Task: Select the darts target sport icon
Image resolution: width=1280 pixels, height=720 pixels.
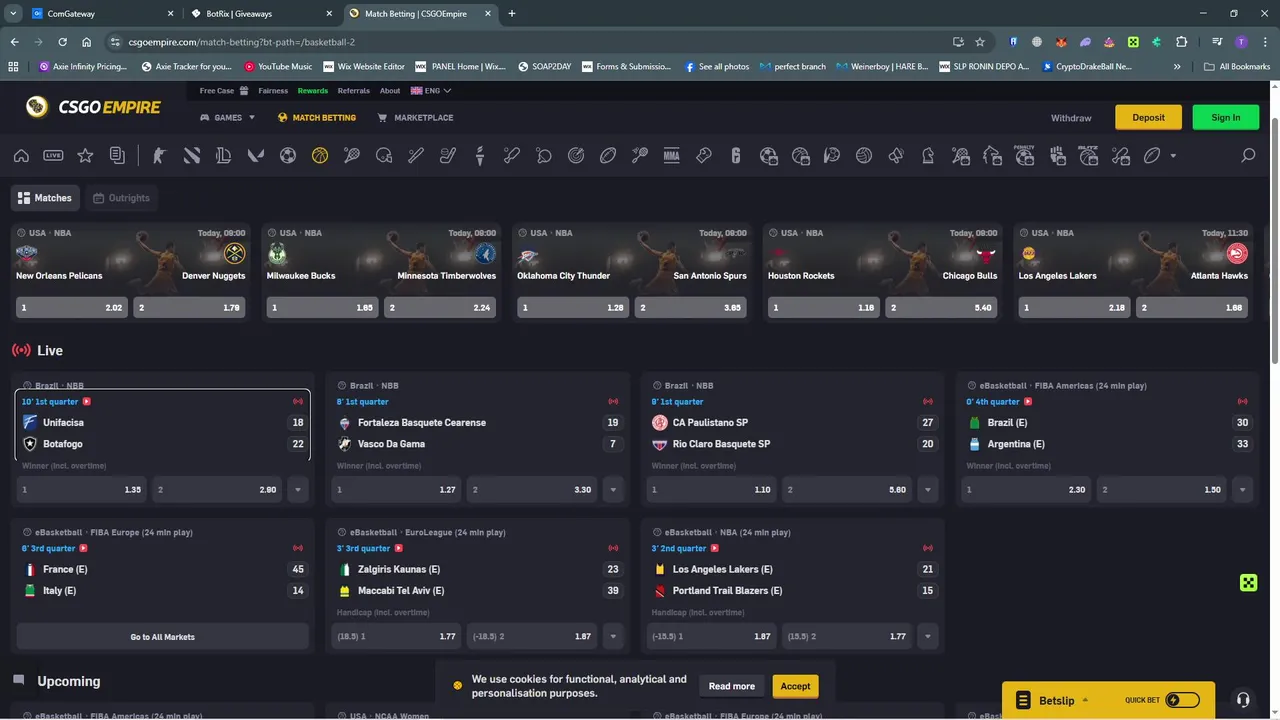Action: (x=576, y=156)
